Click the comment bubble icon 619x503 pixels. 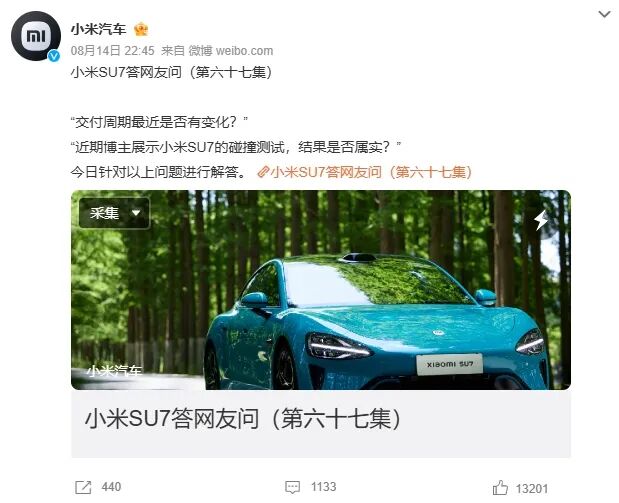click(x=293, y=487)
